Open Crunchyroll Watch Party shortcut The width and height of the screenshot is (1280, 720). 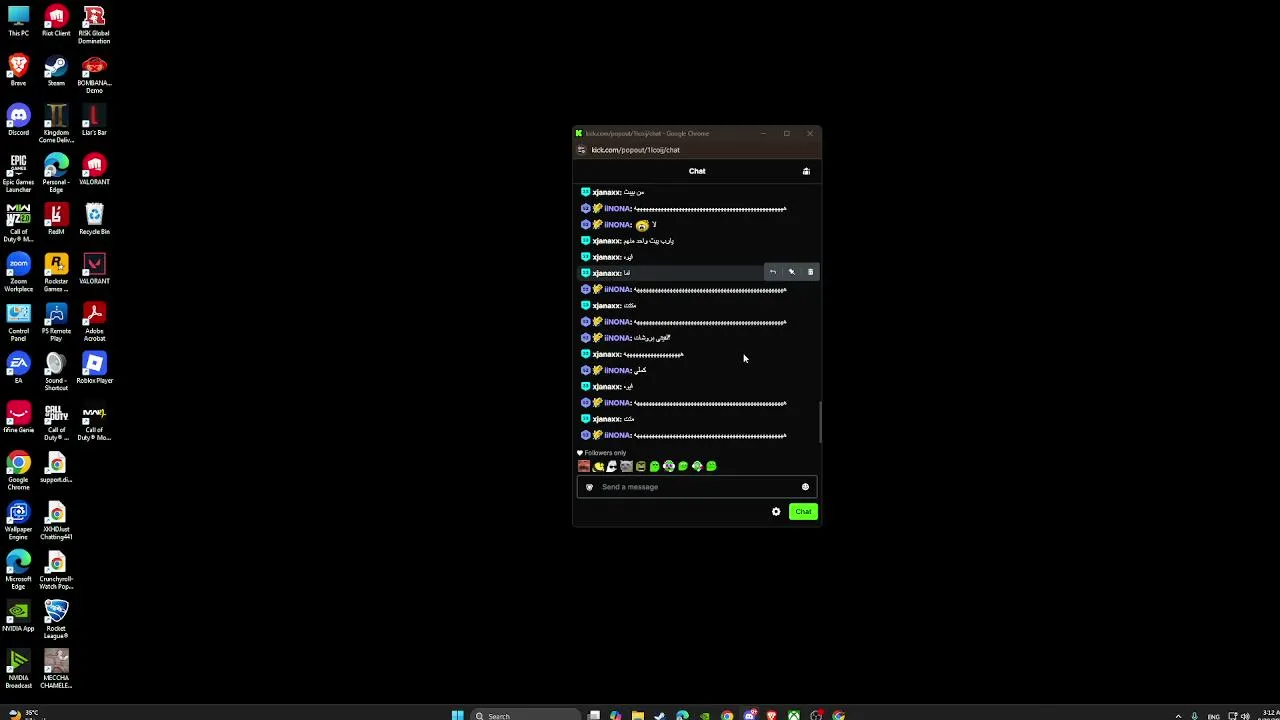(x=56, y=570)
